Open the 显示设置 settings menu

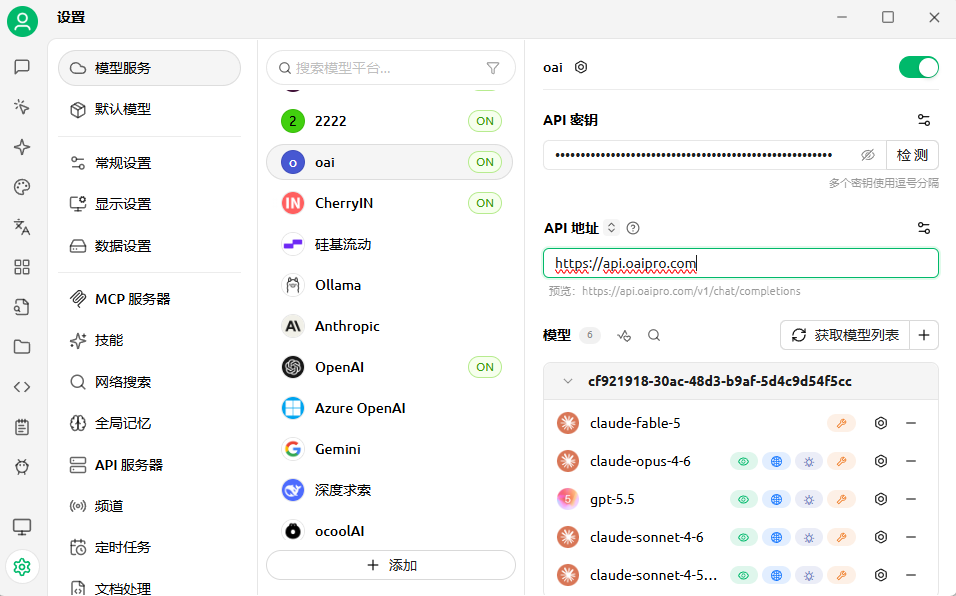149,204
